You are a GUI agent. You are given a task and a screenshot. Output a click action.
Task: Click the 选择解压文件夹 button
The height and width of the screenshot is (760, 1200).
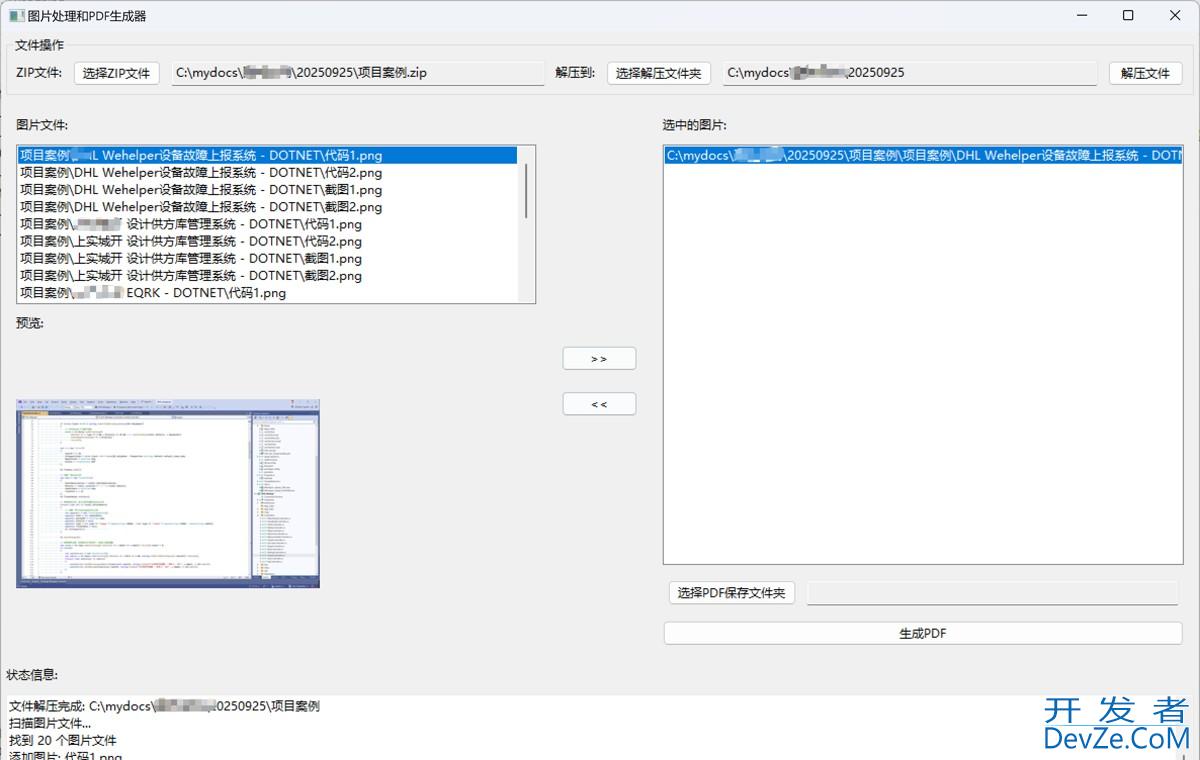[x=658, y=73]
